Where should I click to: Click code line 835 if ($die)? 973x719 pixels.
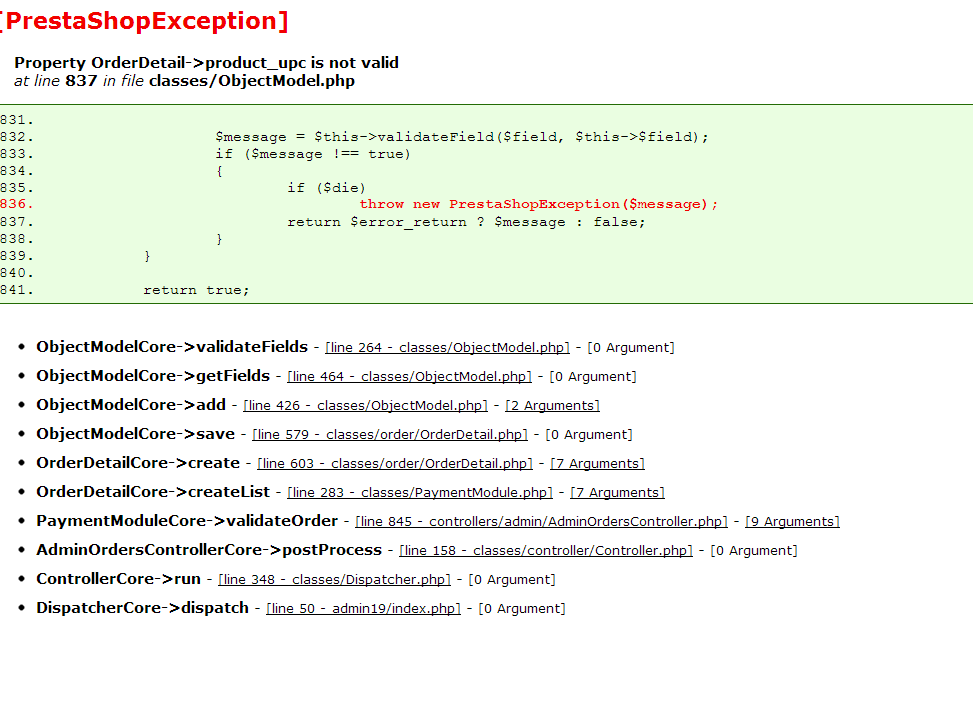click(326, 188)
